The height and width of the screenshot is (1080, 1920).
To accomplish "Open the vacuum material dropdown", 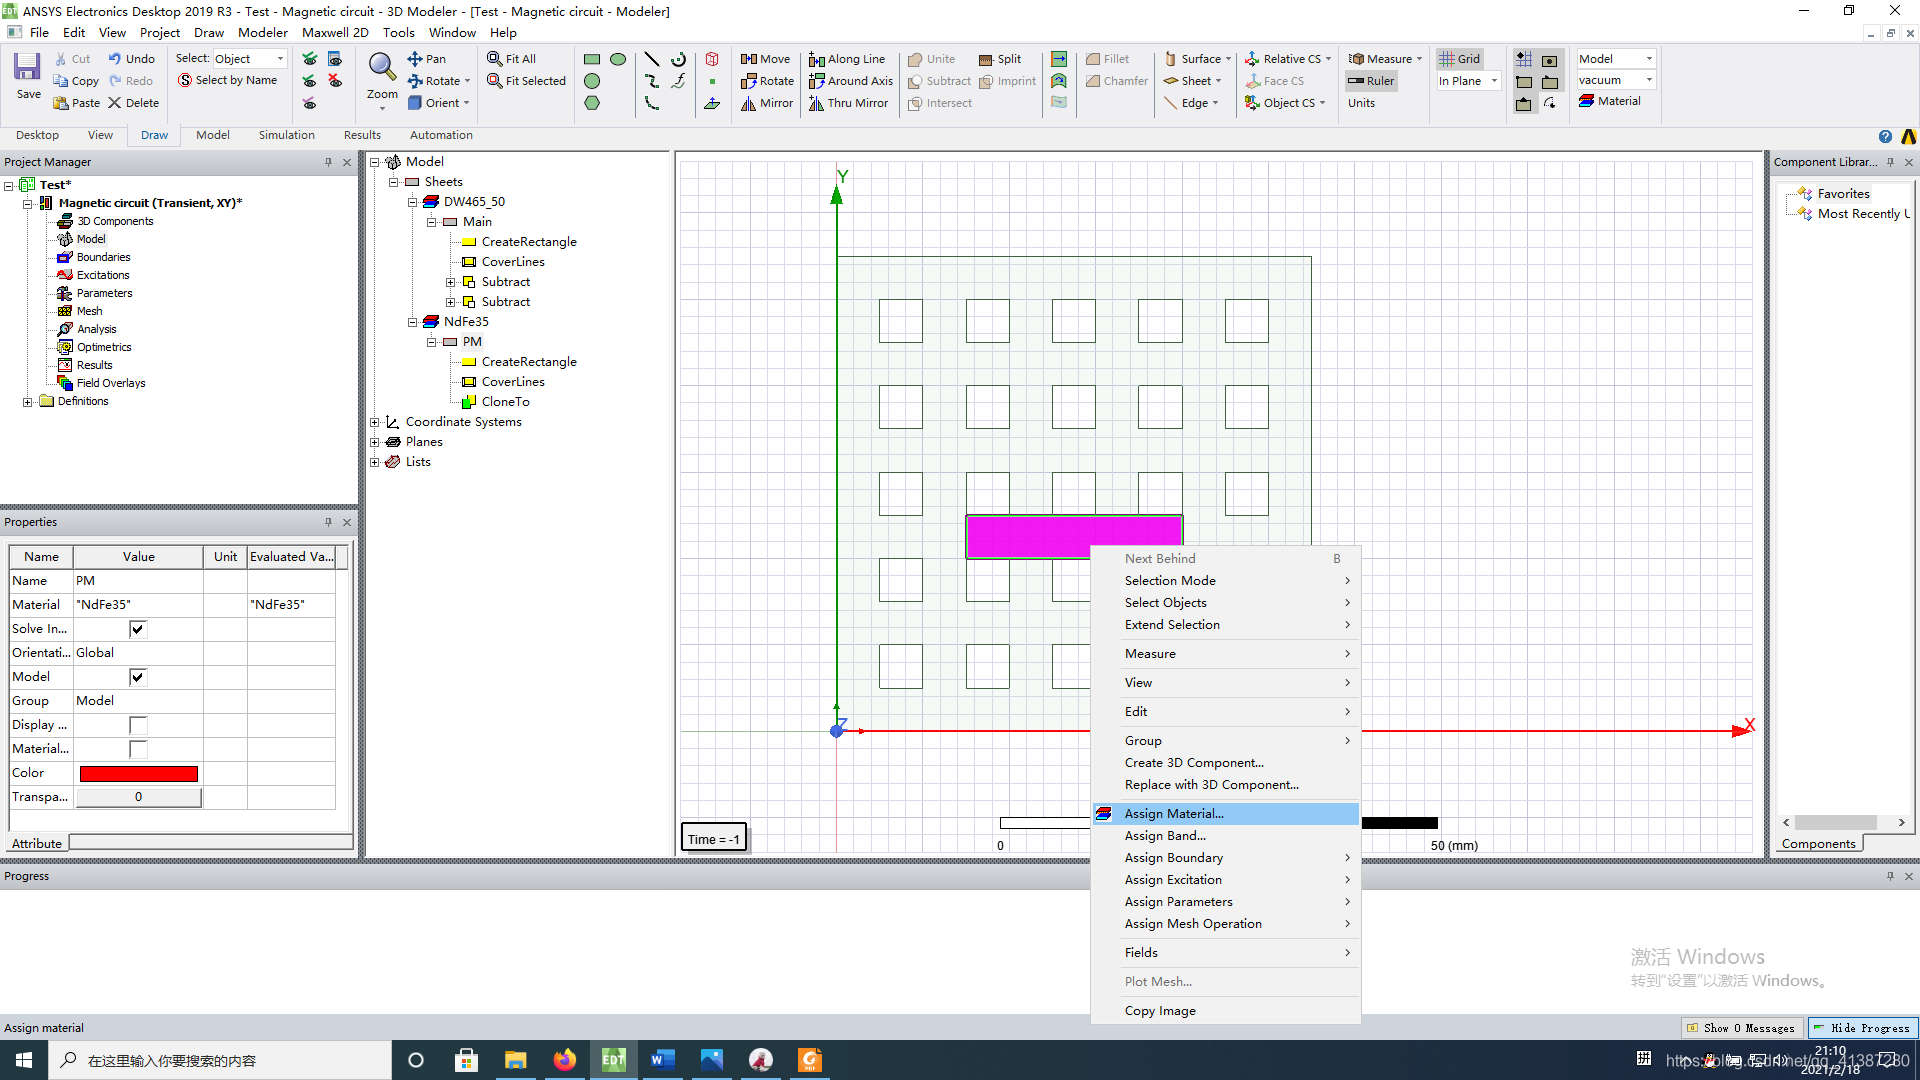I will click(1616, 80).
